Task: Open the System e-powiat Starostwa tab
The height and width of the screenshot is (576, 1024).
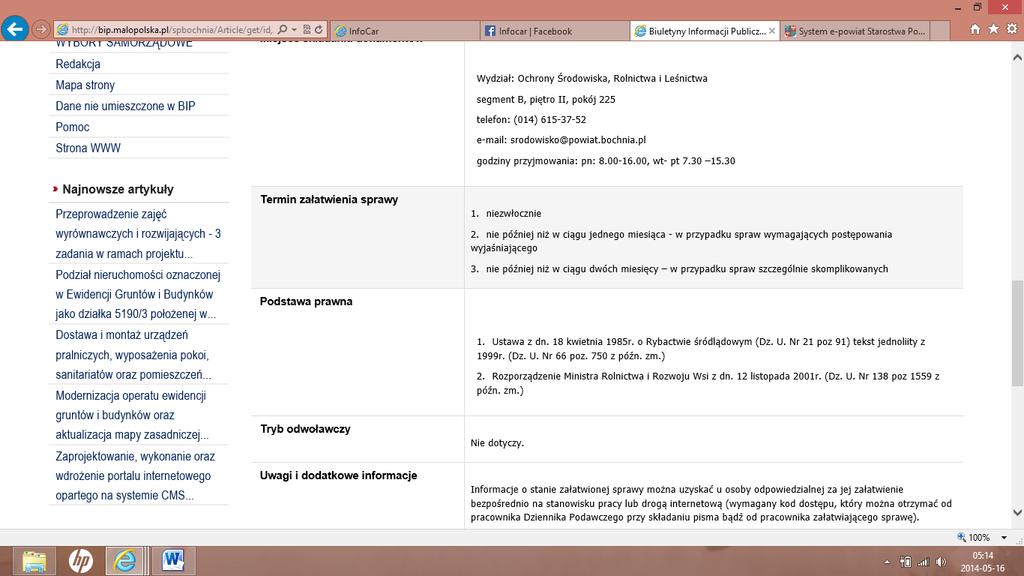Action: [x=855, y=31]
